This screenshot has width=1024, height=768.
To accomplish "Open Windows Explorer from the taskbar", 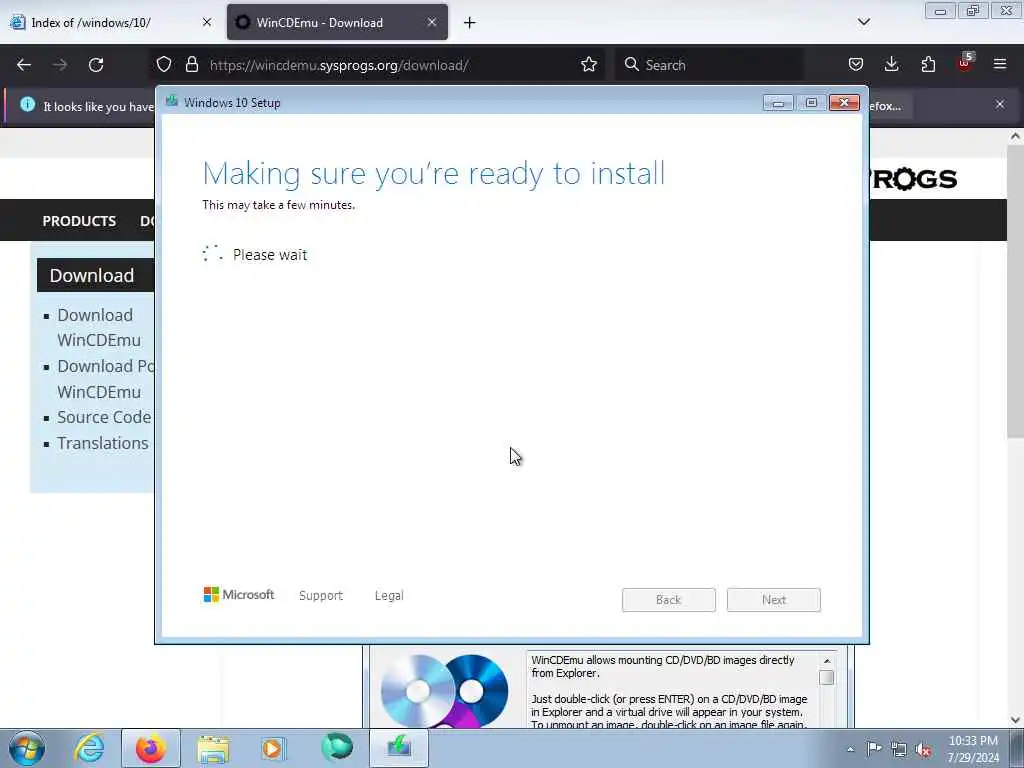I will click(x=213, y=748).
